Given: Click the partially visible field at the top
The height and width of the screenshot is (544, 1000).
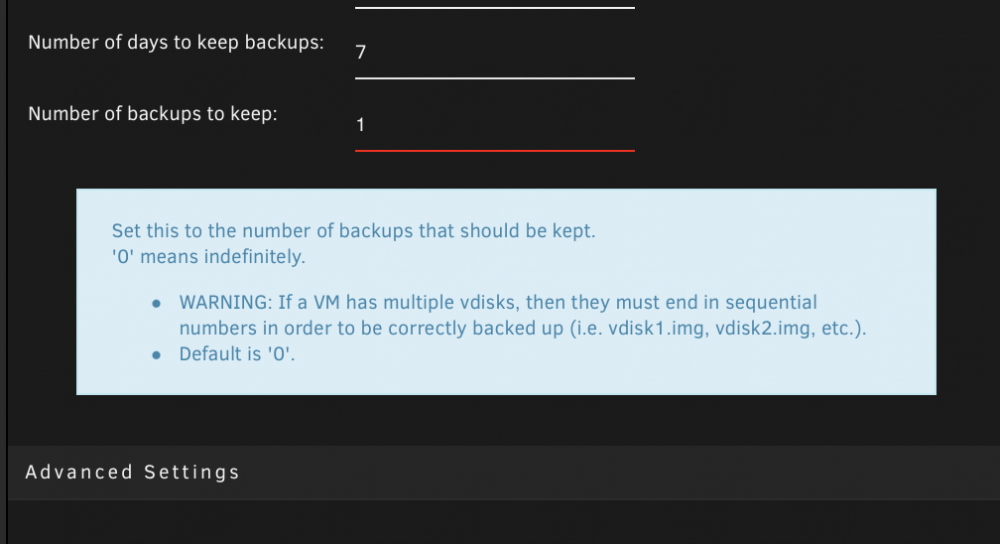Looking at the screenshot, I should [x=494, y=5].
